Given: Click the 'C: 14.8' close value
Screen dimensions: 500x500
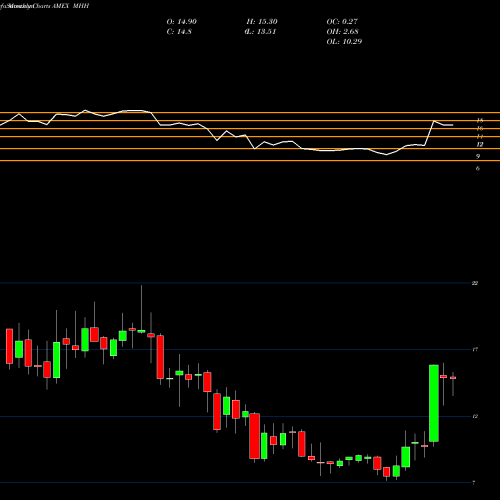Looking at the screenshot, I should [179, 32].
